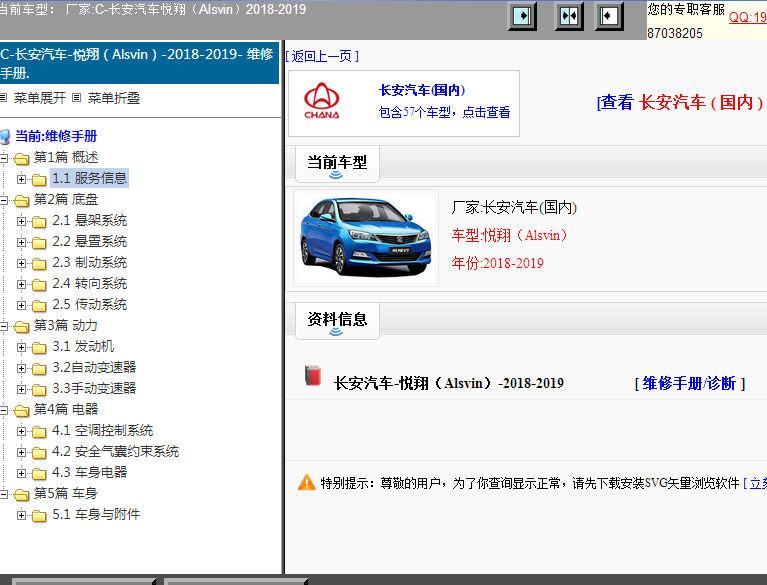Viewport: 767px width, 585px height.
Task: Click the blue Alsvin car thumbnail
Action: (366, 238)
